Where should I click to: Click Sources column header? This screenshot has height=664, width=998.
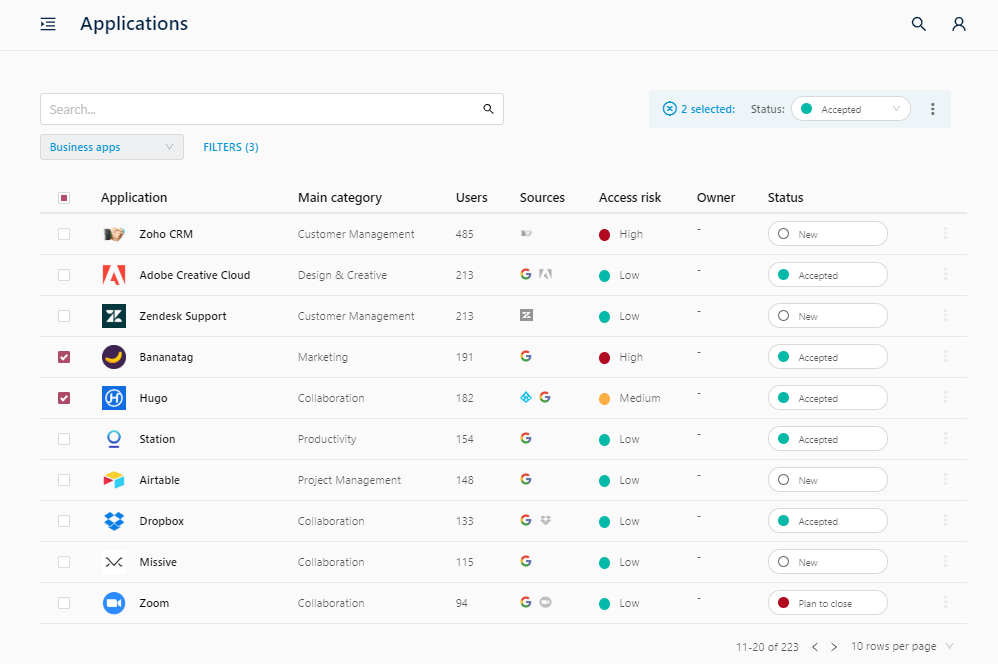point(542,197)
